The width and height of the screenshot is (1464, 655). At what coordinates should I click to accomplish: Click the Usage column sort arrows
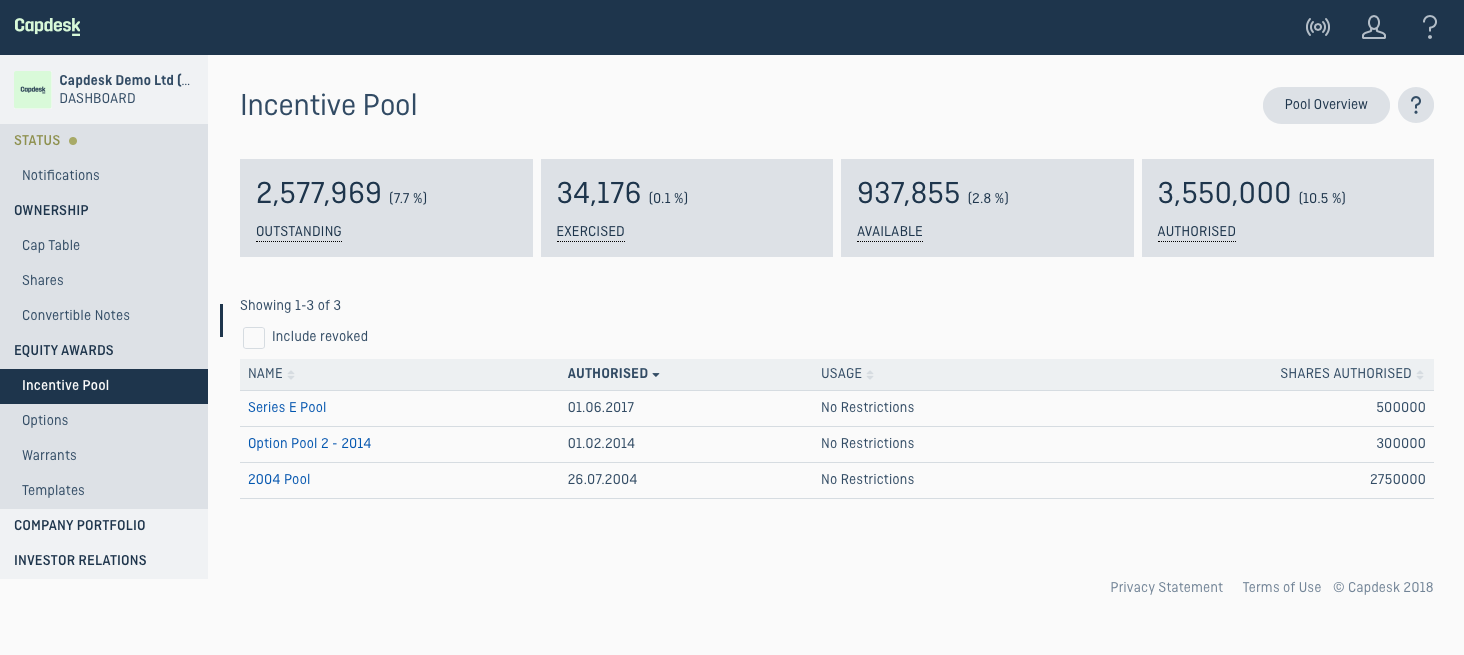click(870, 374)
